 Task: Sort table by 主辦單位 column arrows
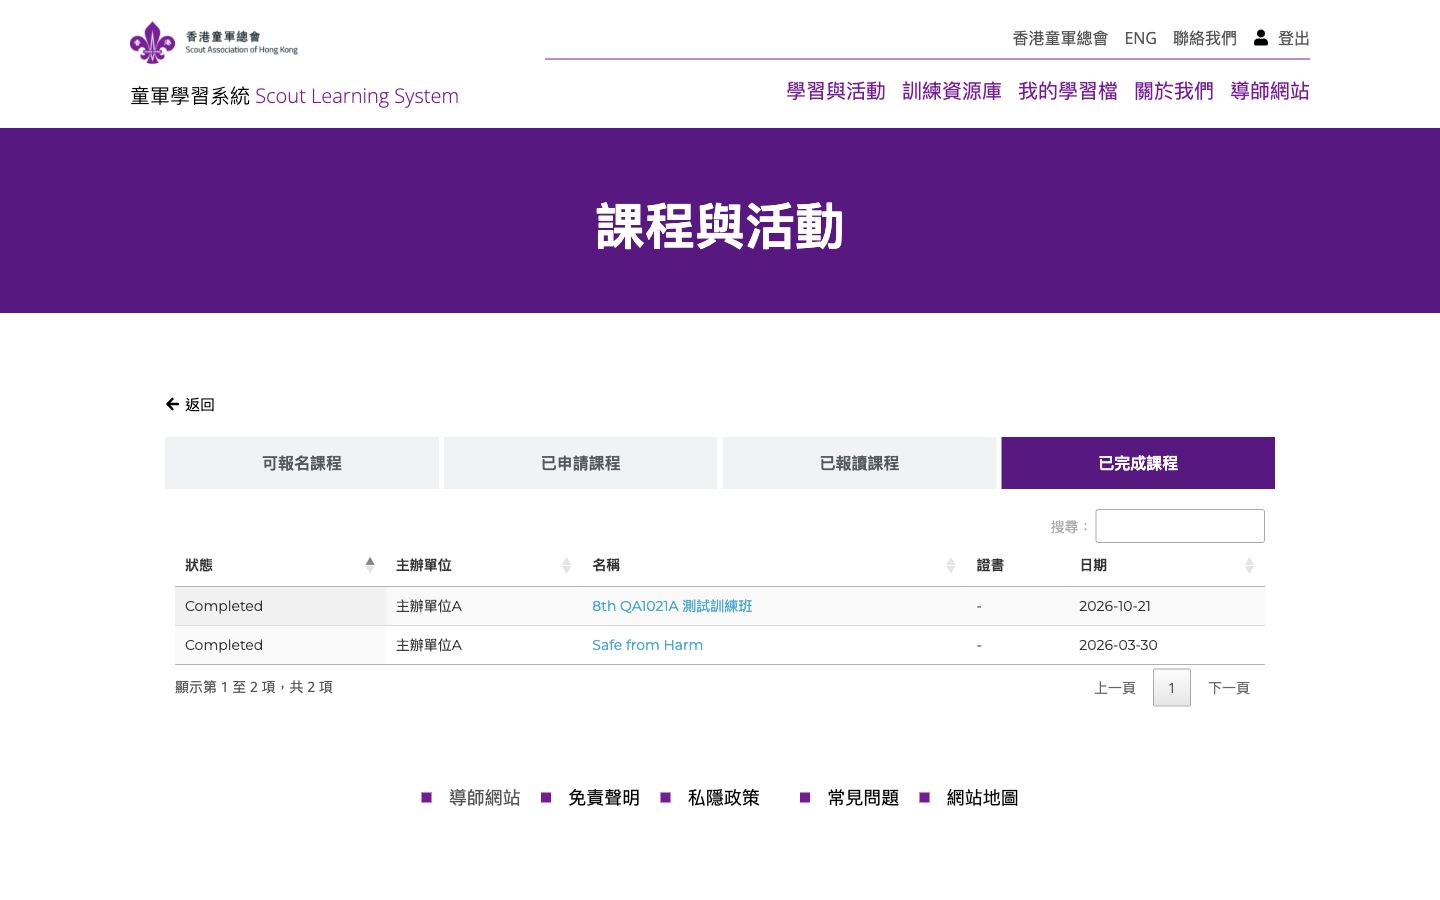click(x=566, y=565)
